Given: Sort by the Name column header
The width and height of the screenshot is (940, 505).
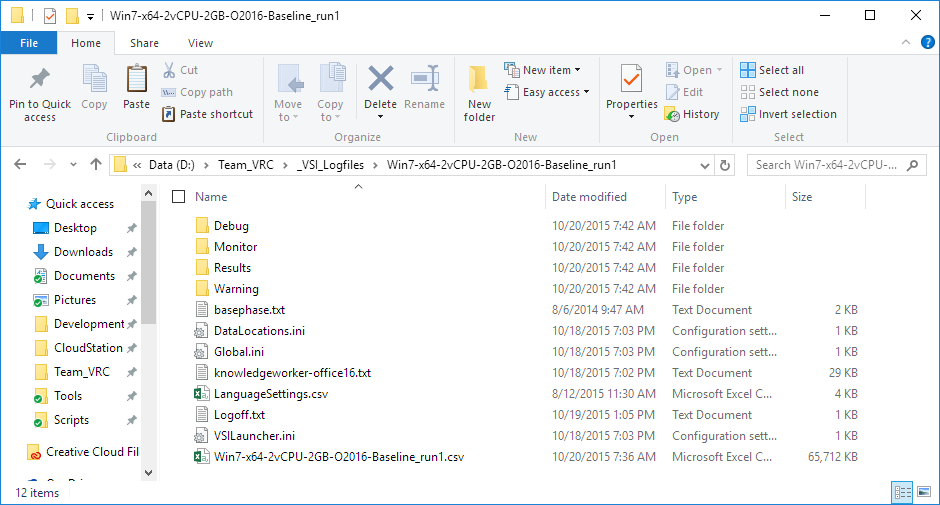Looking at the screenshot, I should 211,197.
